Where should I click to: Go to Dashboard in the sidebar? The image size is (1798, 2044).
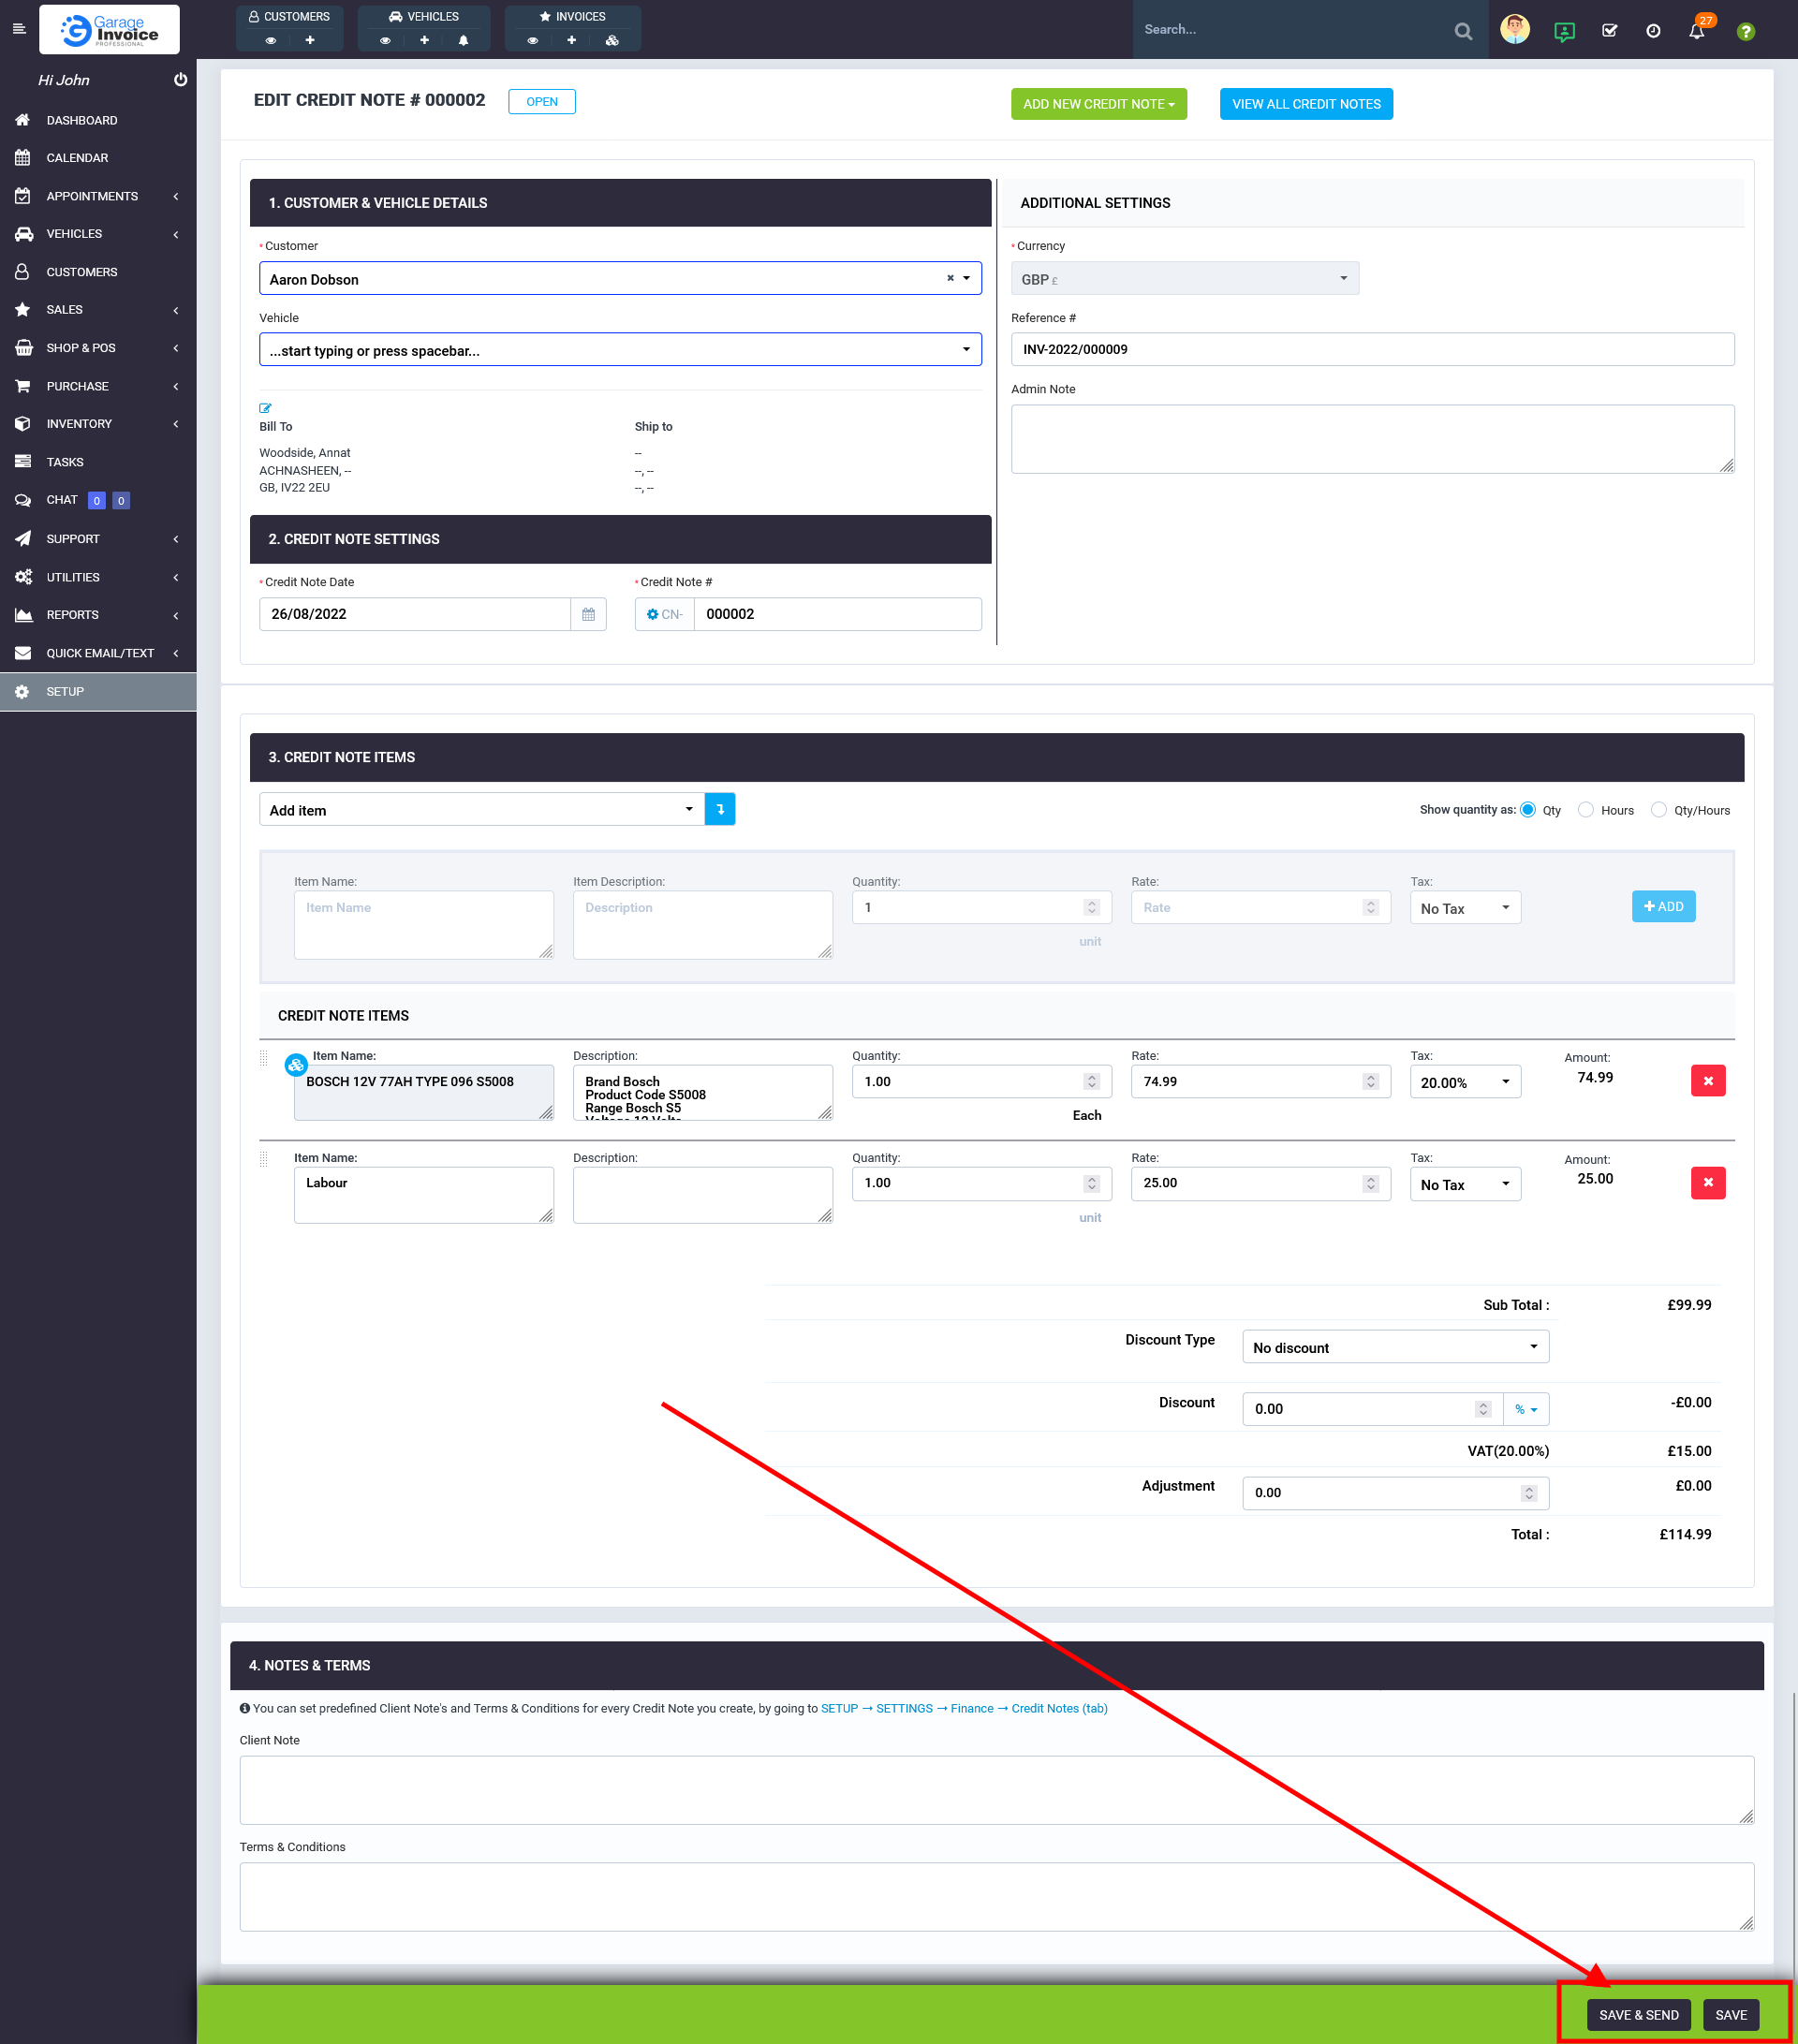pyautogui.click(x=82, y=120)
